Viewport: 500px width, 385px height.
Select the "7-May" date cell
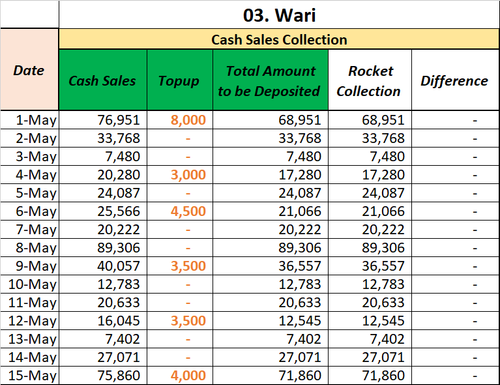coord(29,230)
